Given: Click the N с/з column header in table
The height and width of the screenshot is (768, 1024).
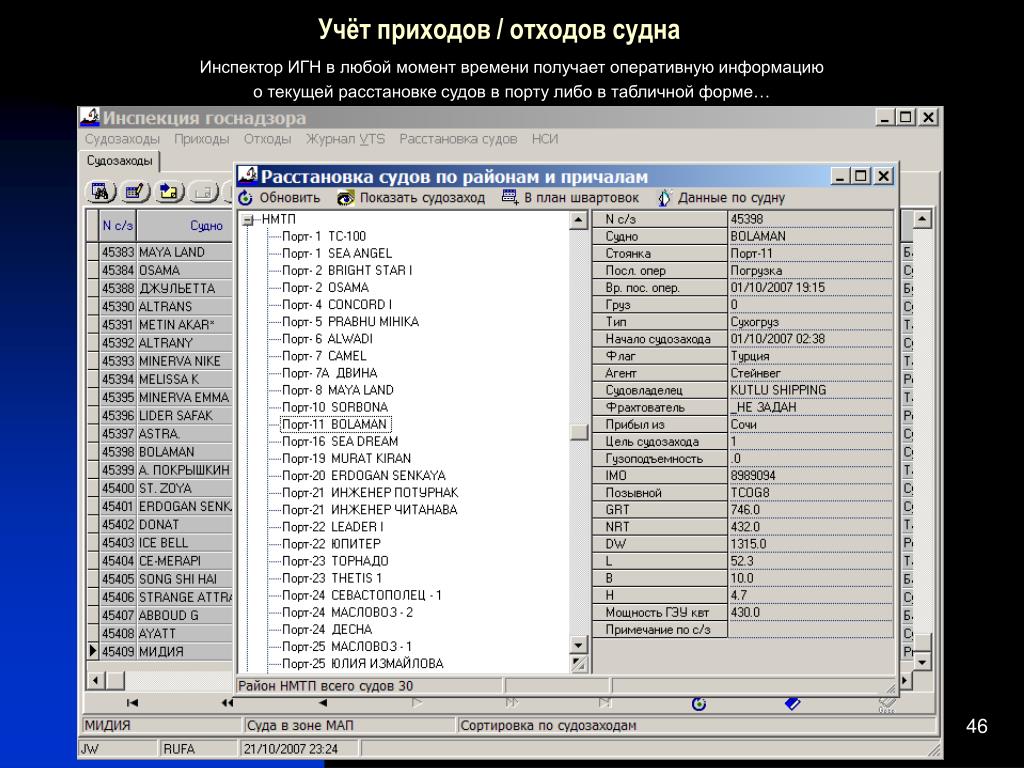Looking at the screenshot, I should click(x=118, y=225).
